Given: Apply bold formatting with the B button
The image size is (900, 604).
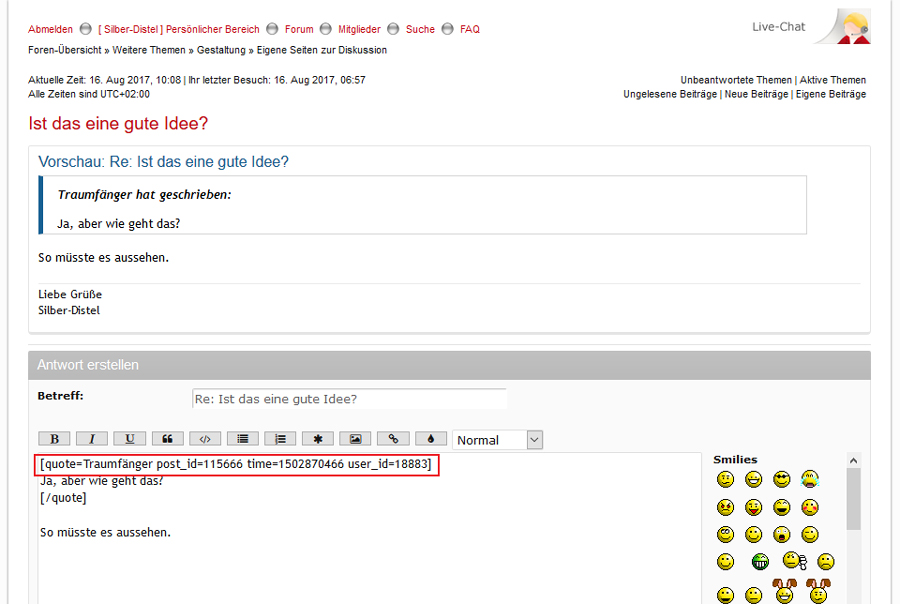Looking at the screenshot, I should coord(55,439).
